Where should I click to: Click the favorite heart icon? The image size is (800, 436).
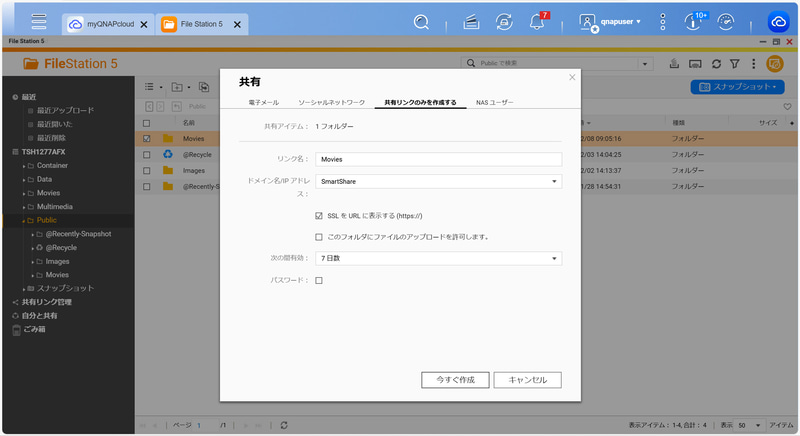pos(787,107)
